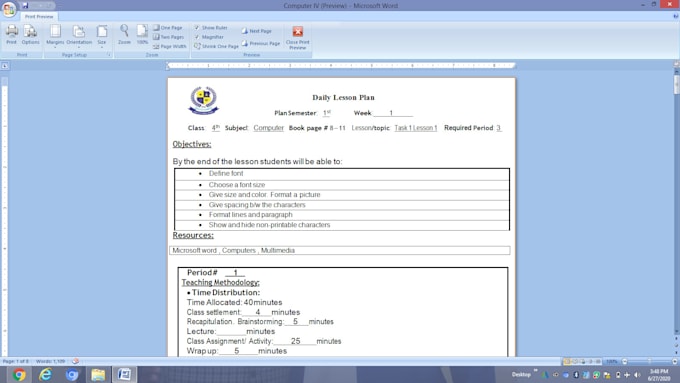Click Show and hide non-printable characters line
The image size is (680, 383).
pyautogui.click(x=269, y=225)
